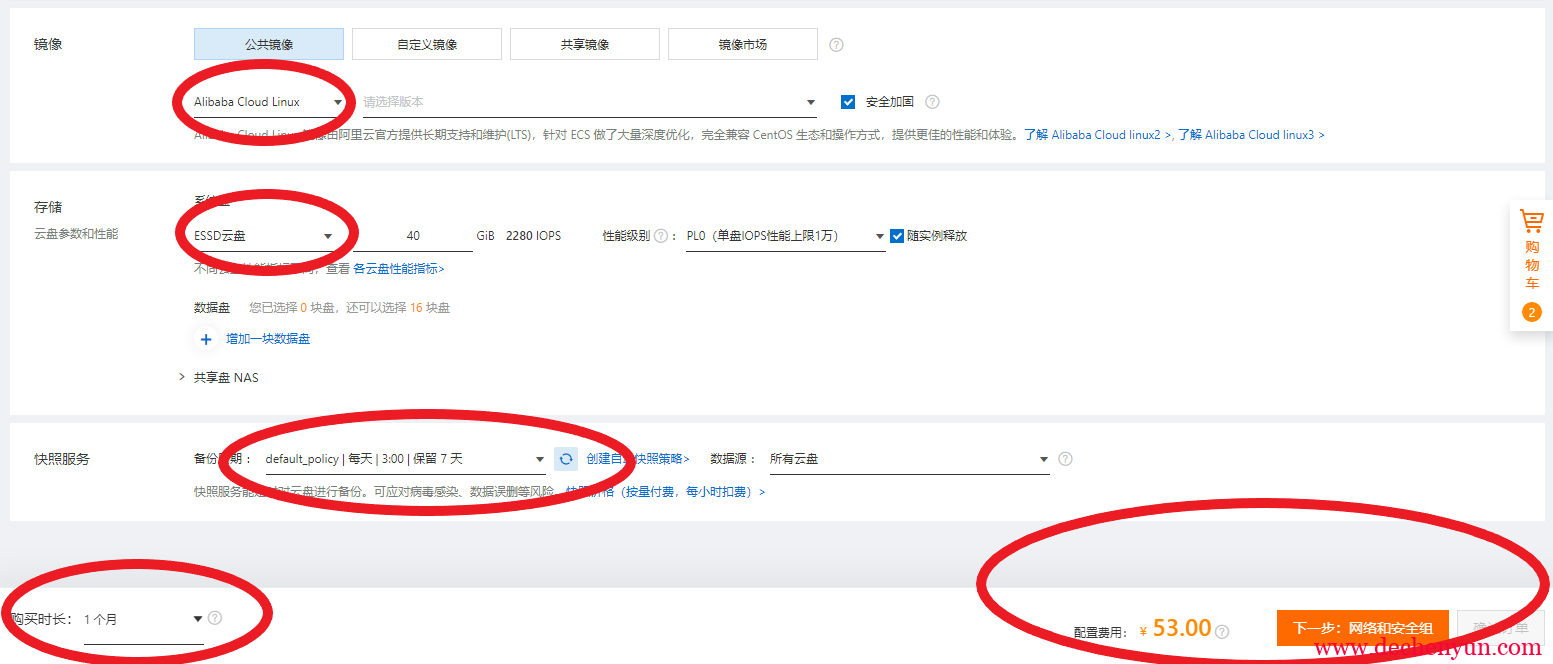The image size is (1553, 664).
Task: Open the 所有云盘 data source dropdown
Action: [909, 459]
